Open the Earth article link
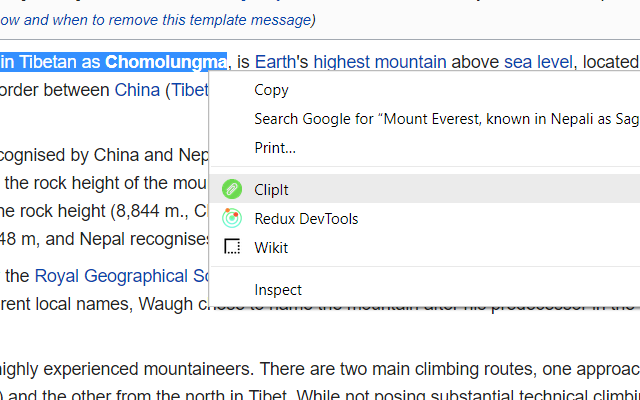 (275, 62)
